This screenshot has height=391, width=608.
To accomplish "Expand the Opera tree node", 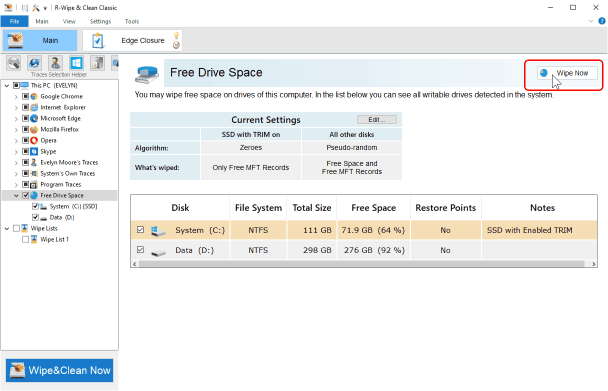I will 16,140.
